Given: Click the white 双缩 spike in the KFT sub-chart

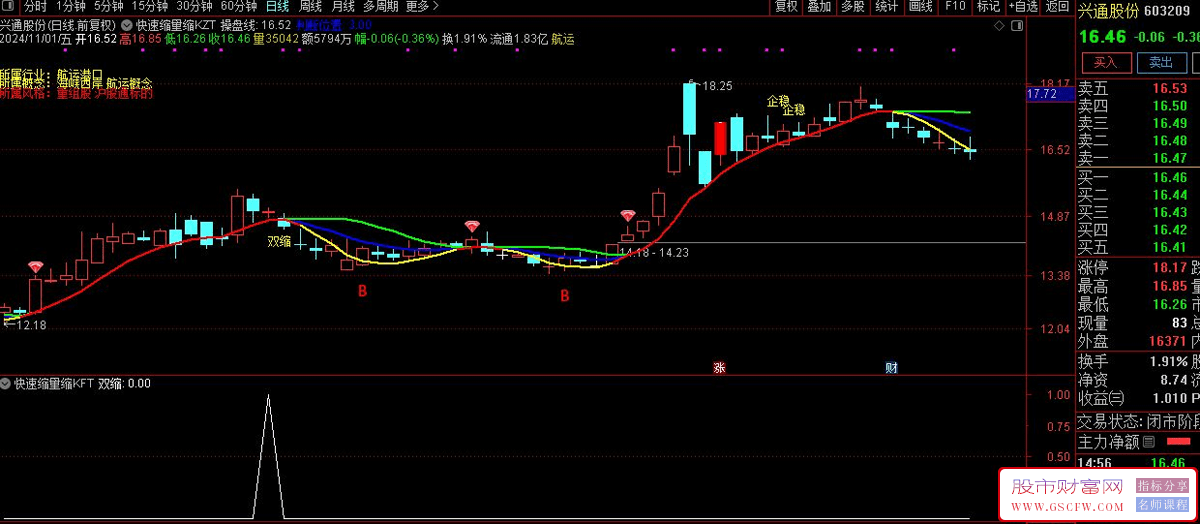Looking at the screenshot, I should pyautogui.click(x=267, y=455).
